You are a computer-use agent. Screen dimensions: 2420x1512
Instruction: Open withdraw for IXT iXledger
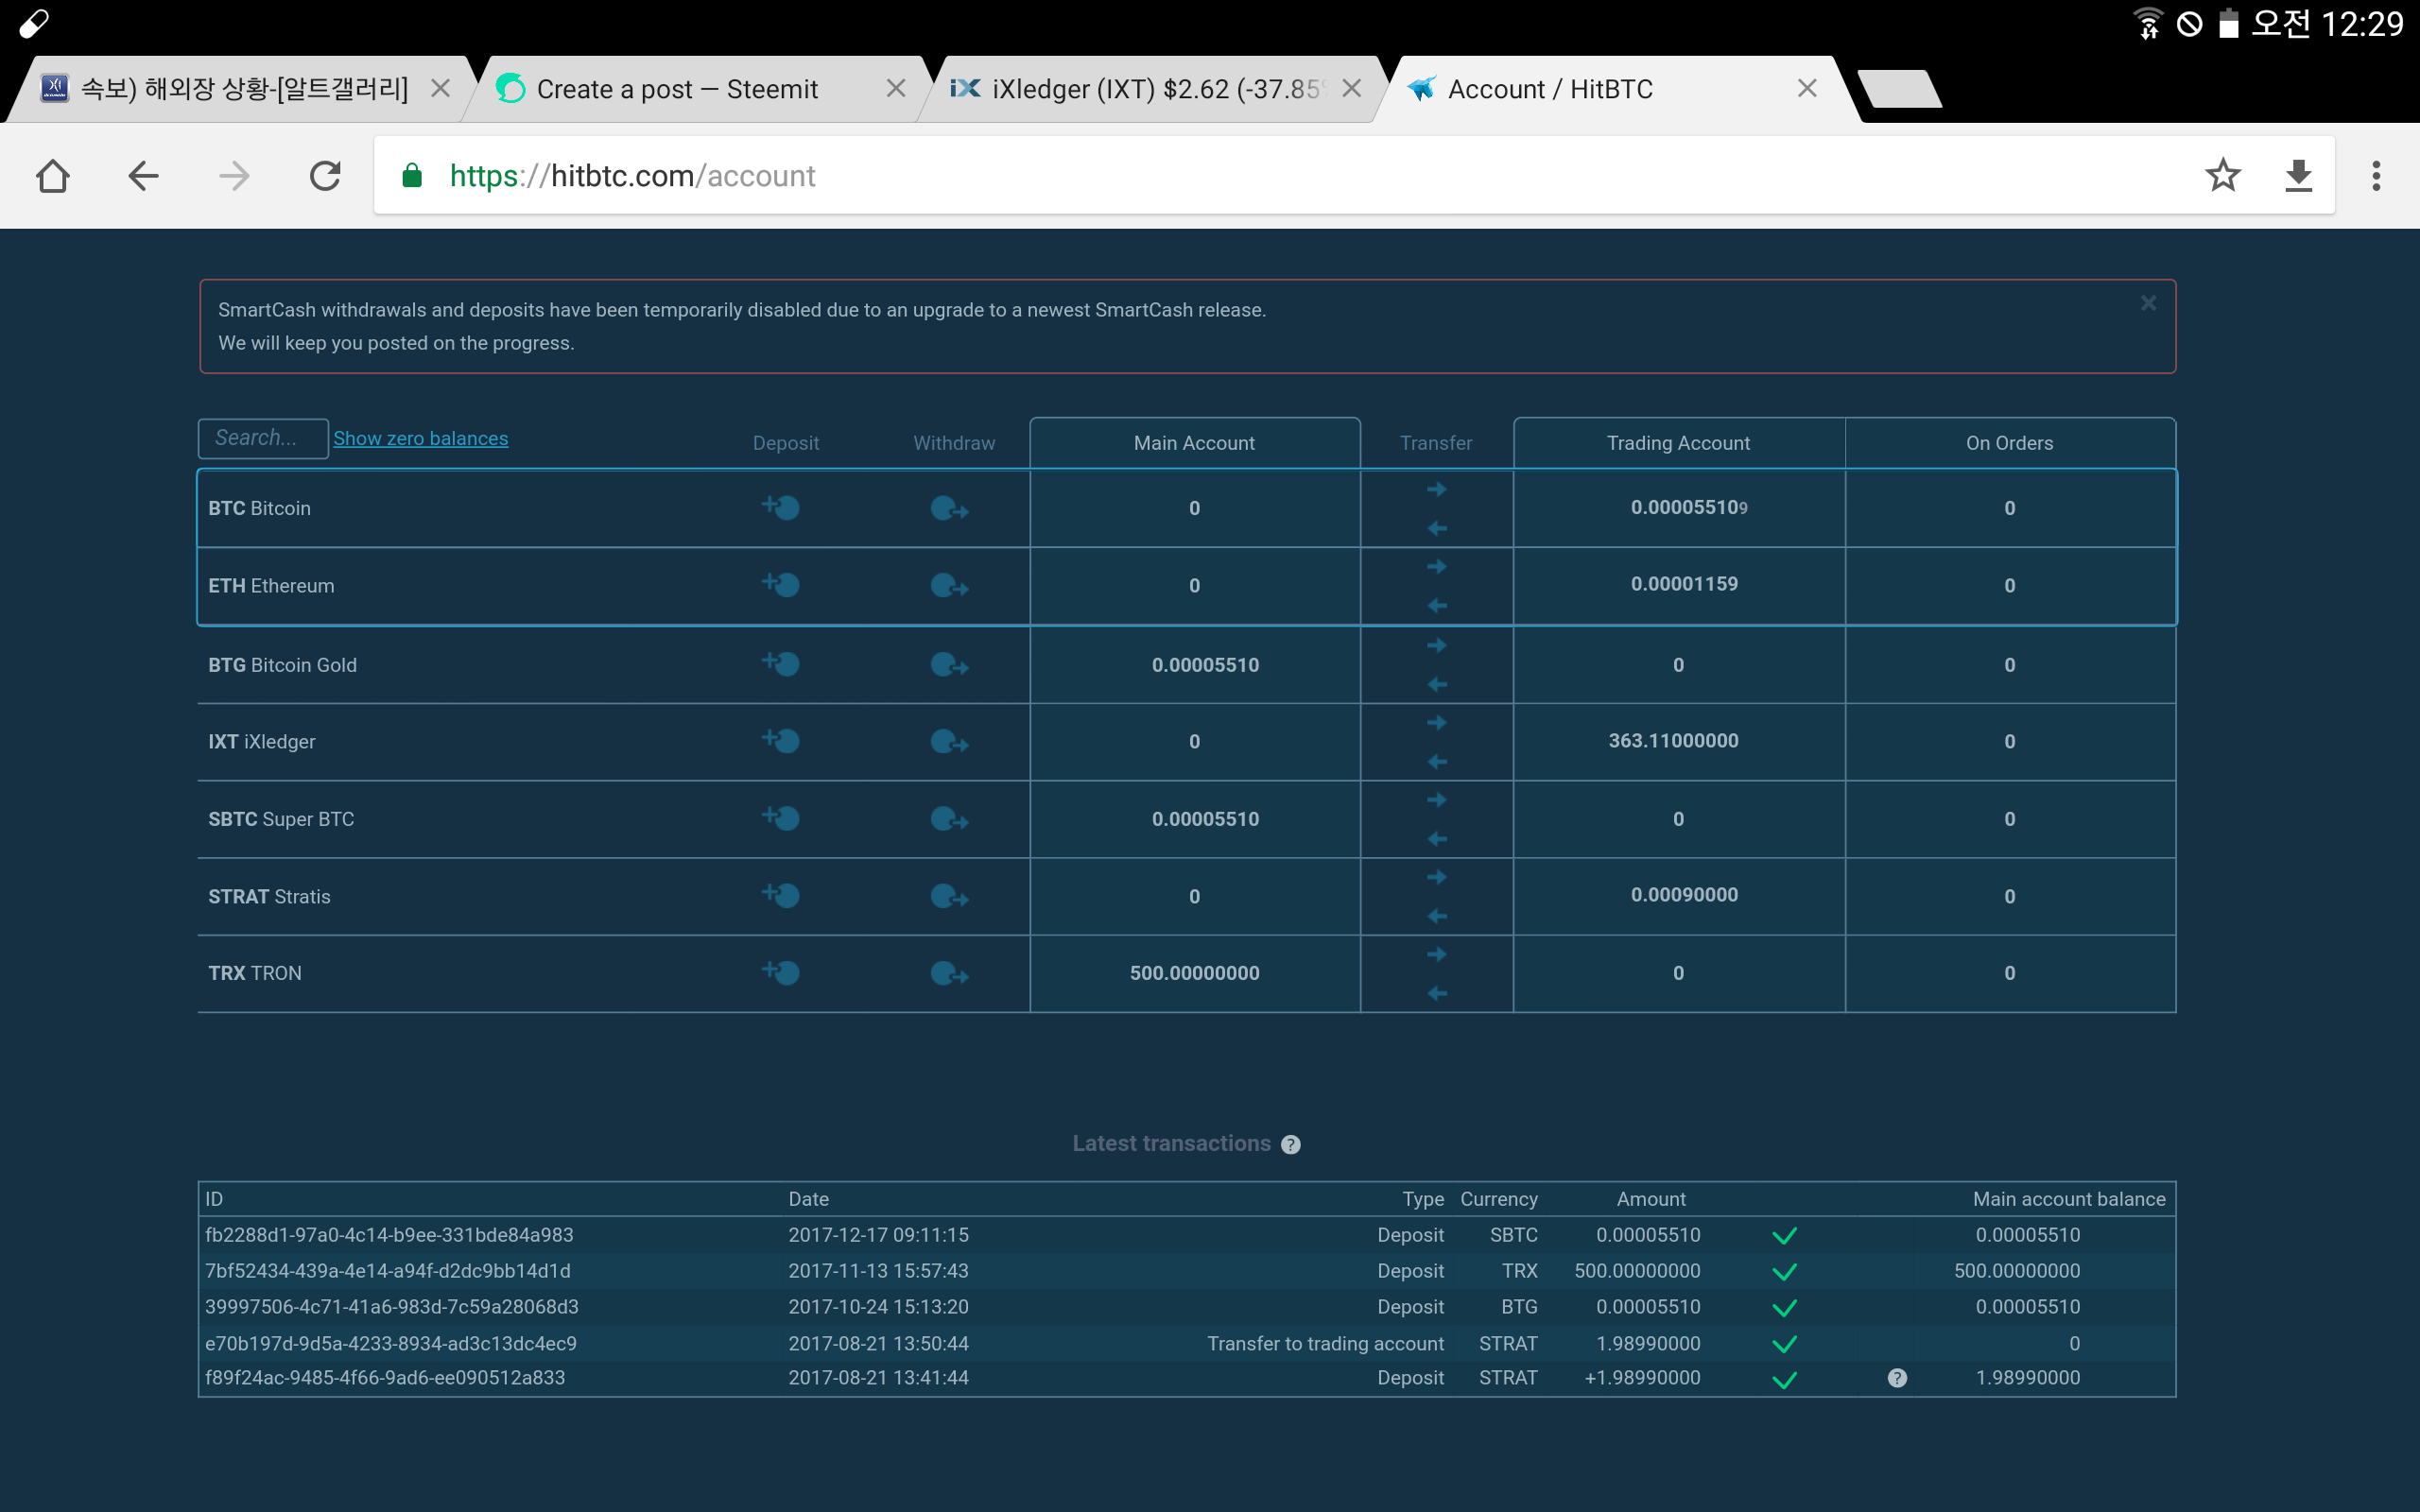pyautogui.click(x=949, y=742)
